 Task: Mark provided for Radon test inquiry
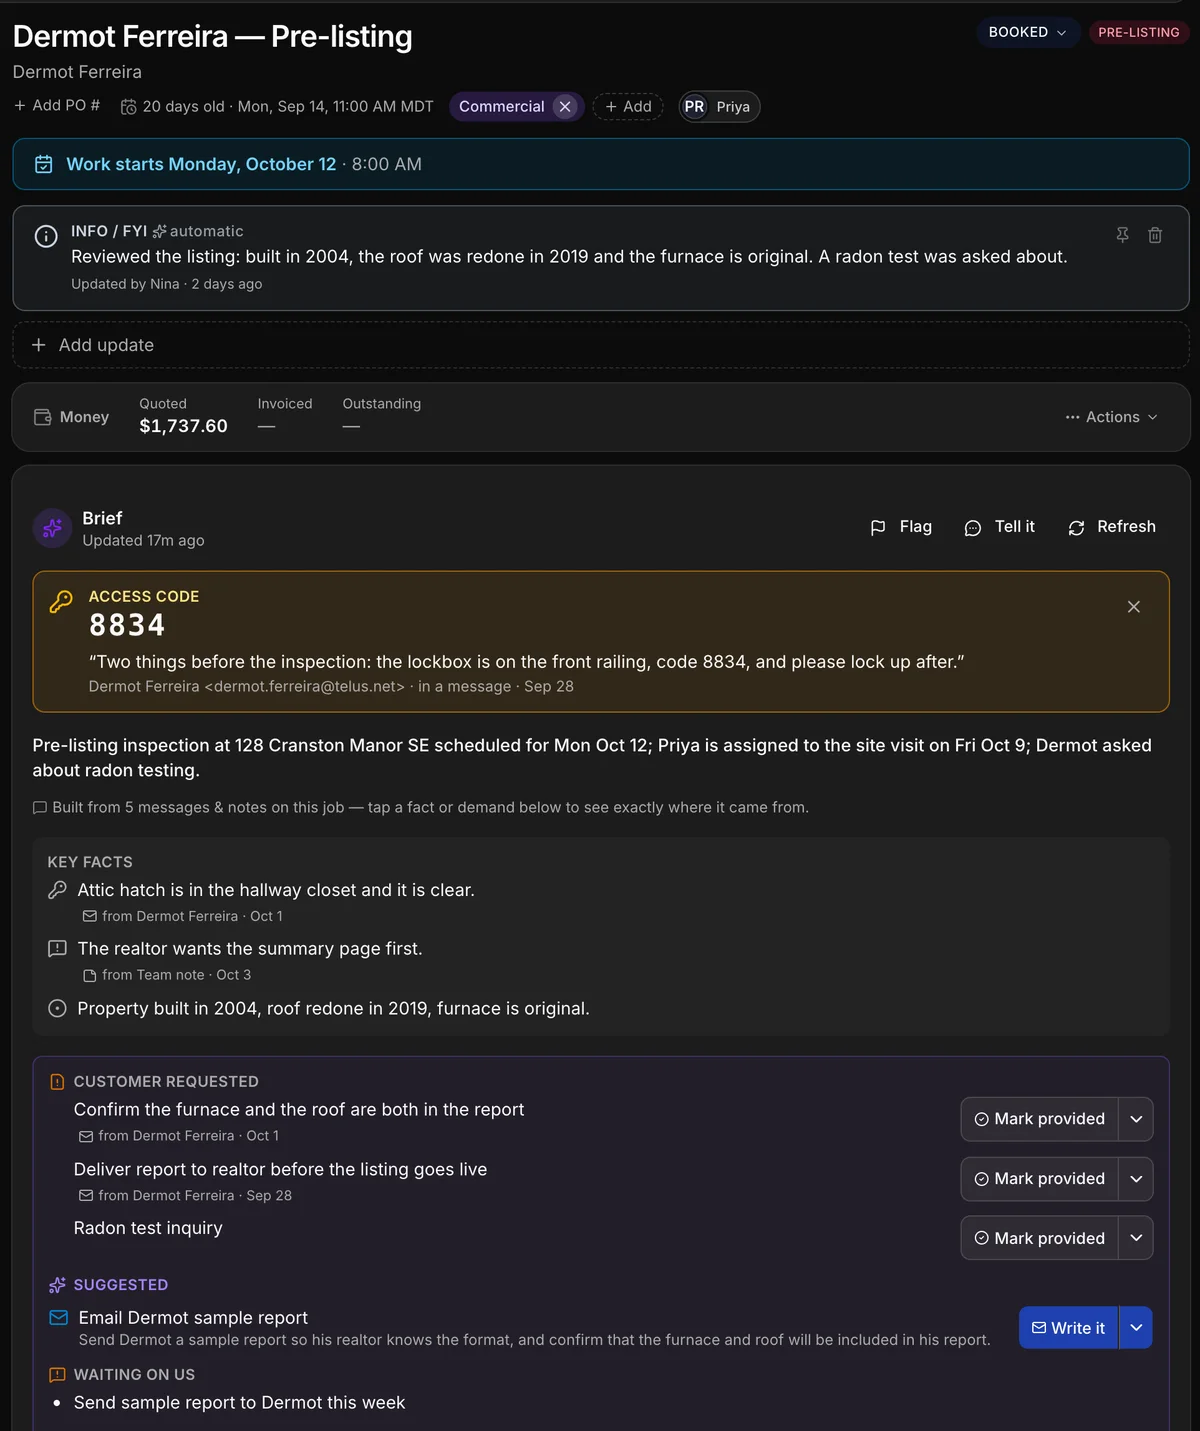click(x=1039, y=1238)
